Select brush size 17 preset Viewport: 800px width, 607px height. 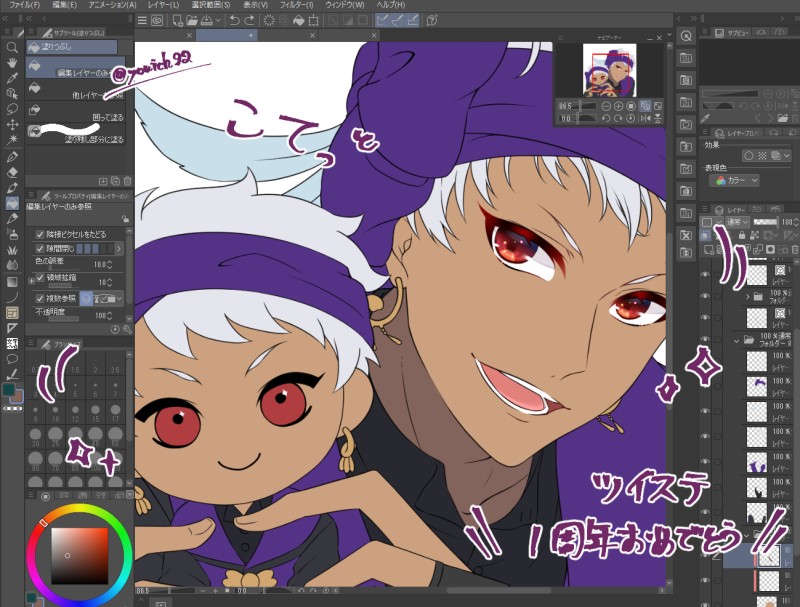[x=115, y=412]
